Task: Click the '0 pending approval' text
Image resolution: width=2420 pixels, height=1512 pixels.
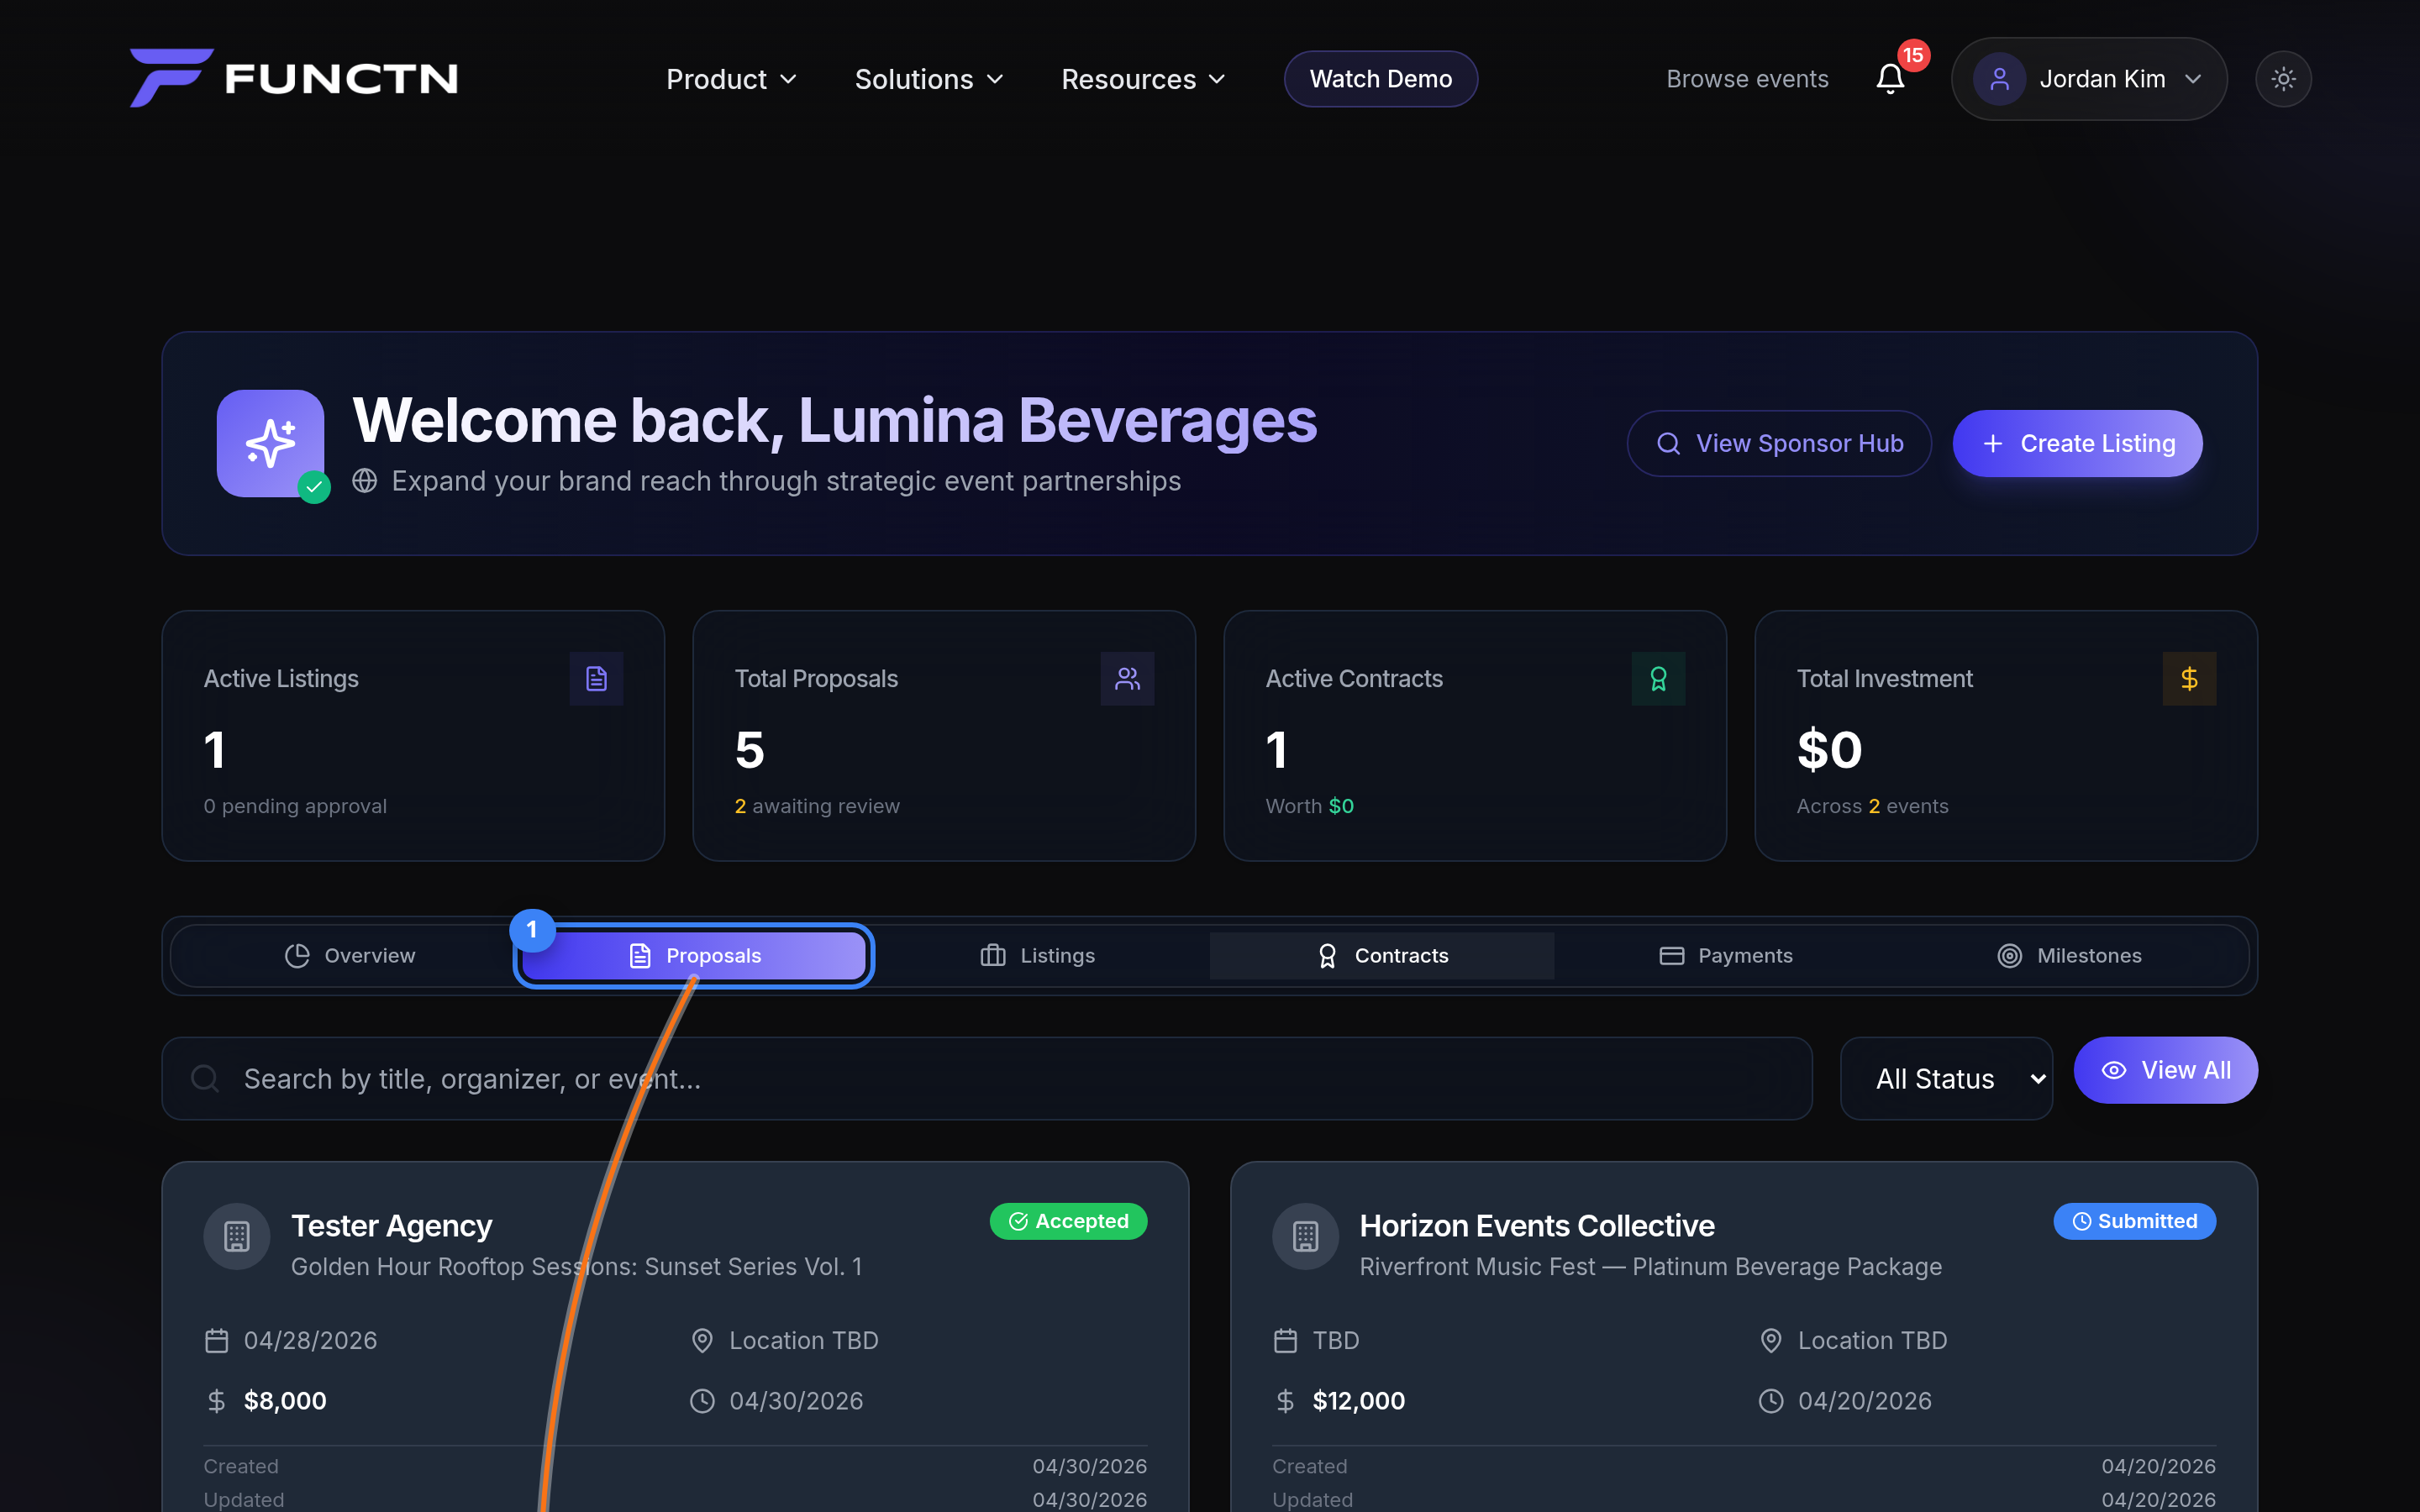Action: tap(295, 806)
